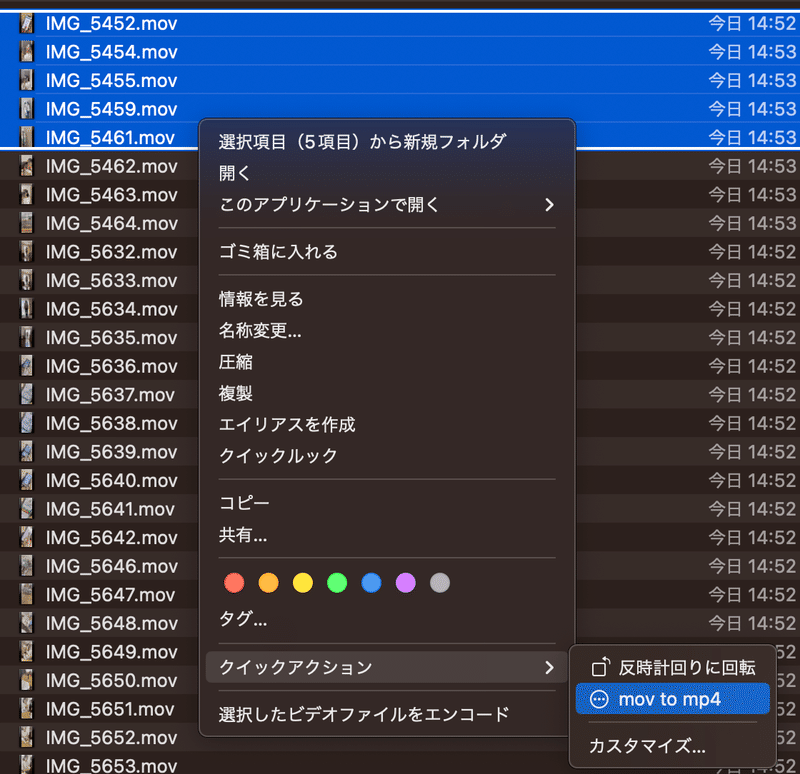Click the rotate counterclockwise quick action icon
This screenshot has width=800, height=774.
coord(602,666)
